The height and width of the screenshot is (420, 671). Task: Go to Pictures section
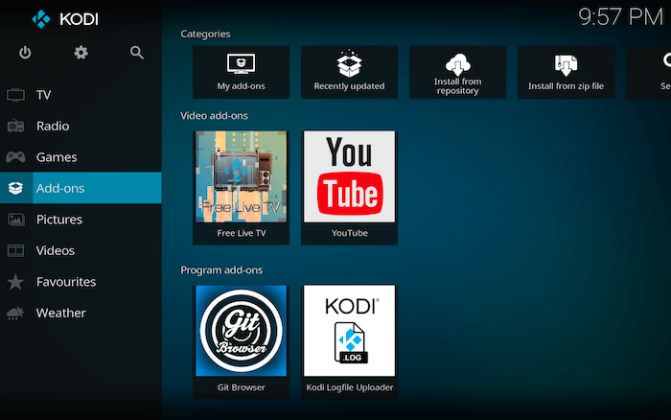tap(80, 219)
